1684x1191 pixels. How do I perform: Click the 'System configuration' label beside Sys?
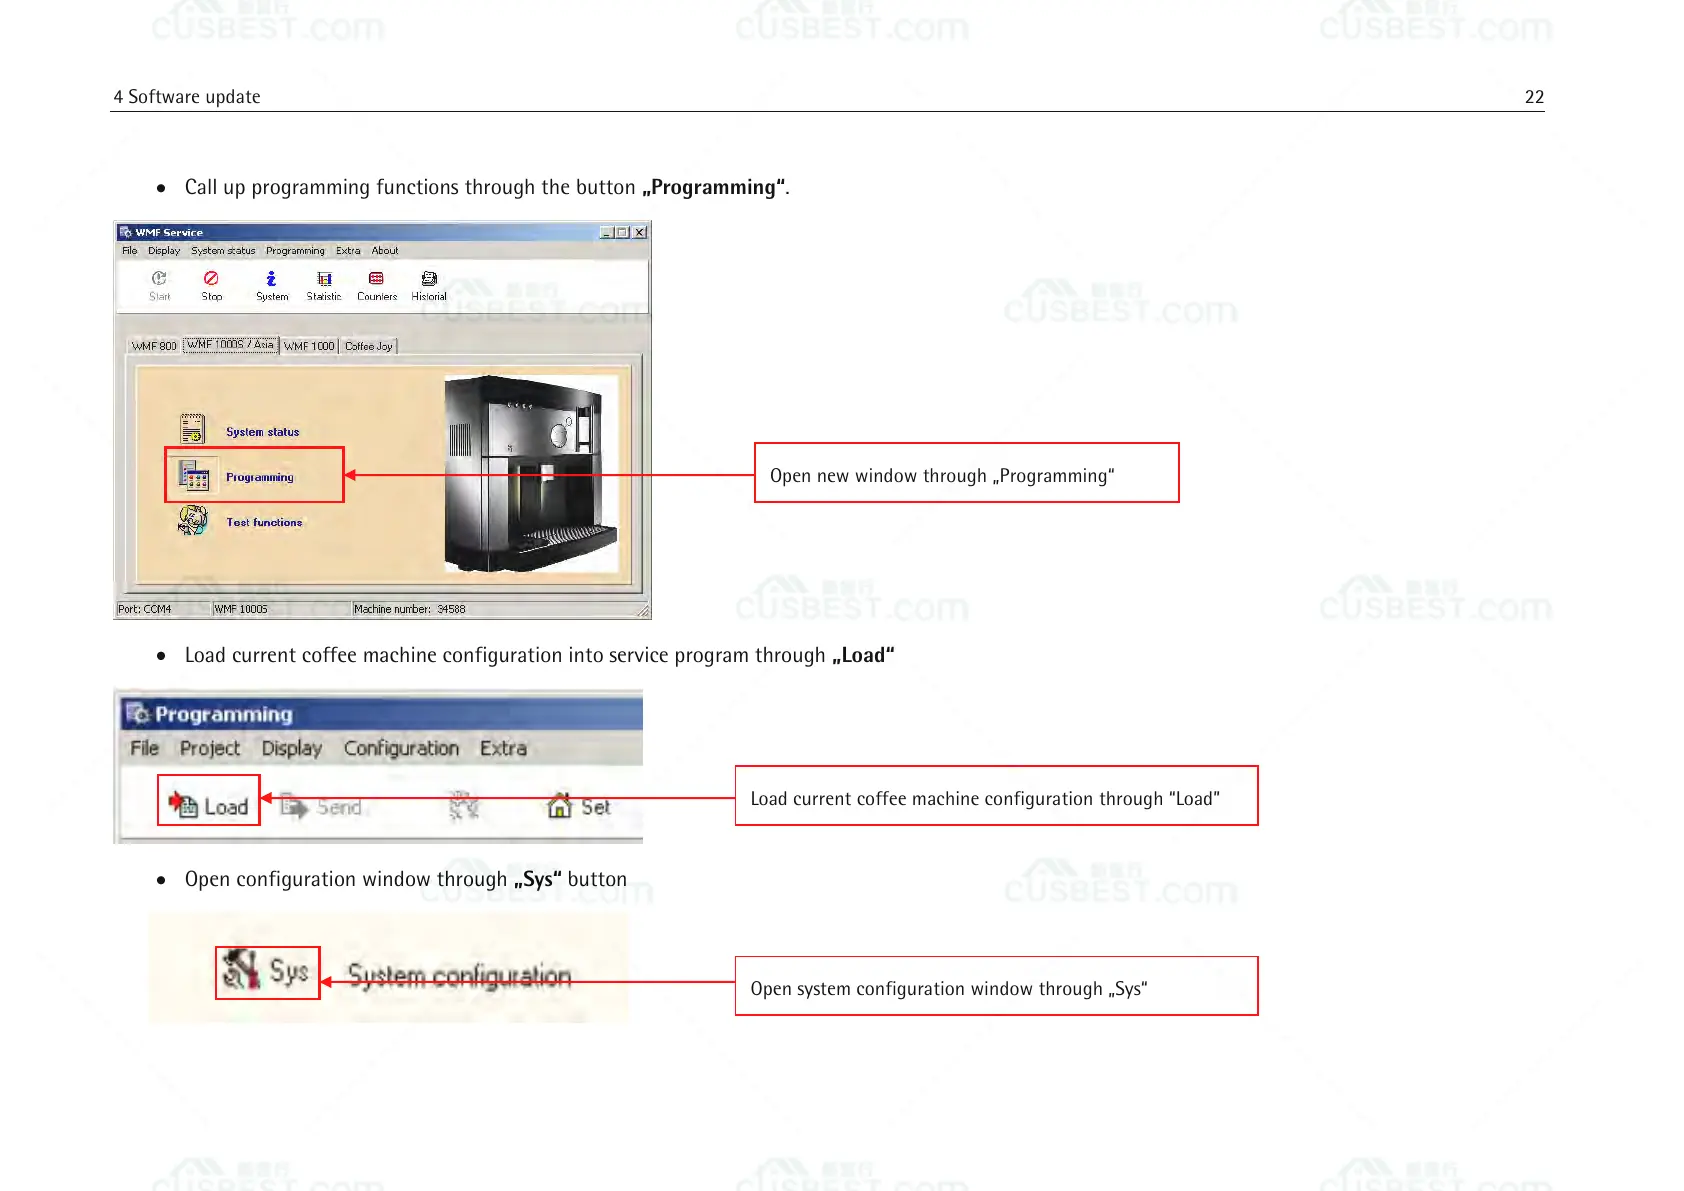(460, 976)
